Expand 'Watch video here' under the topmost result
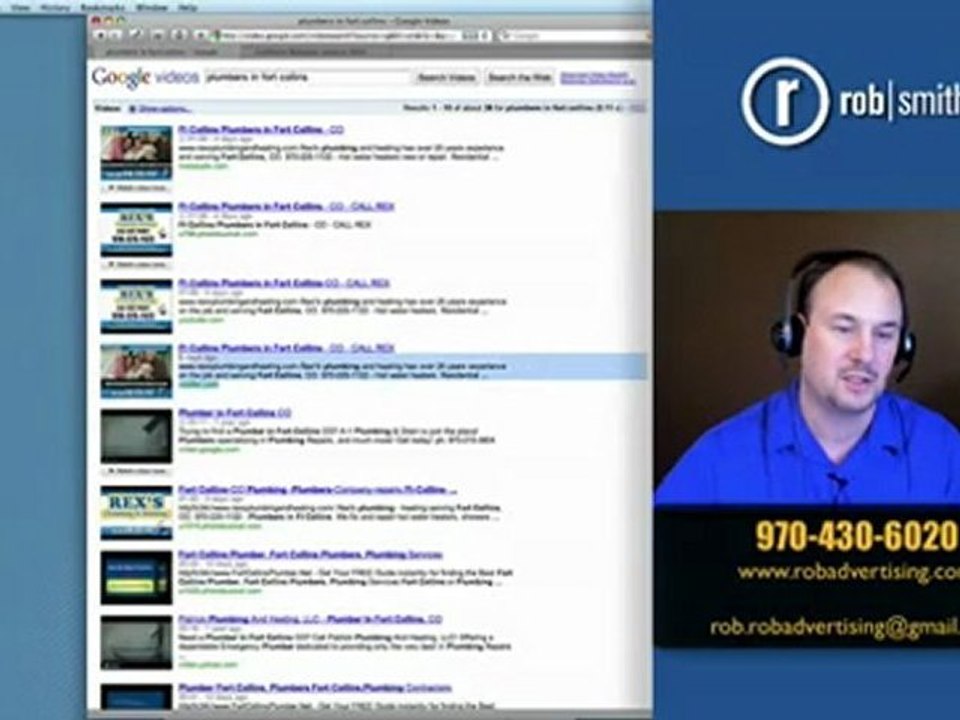Viewport: 960px width, 720px height. tap(137, 187)
